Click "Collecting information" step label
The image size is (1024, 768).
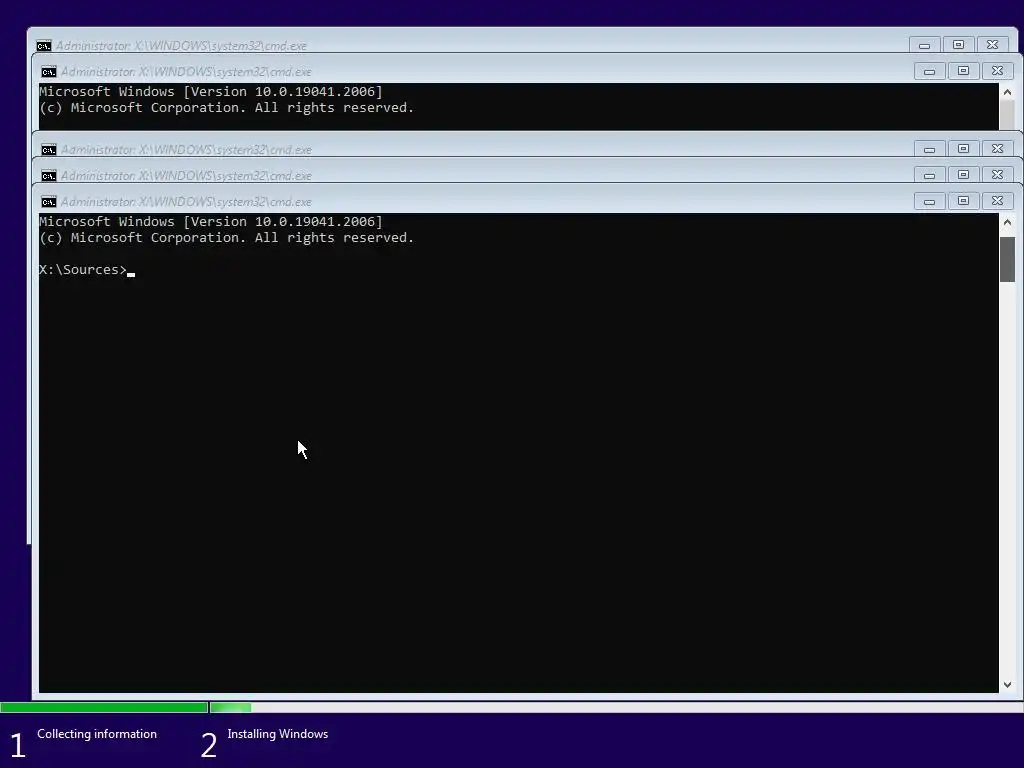97,734
